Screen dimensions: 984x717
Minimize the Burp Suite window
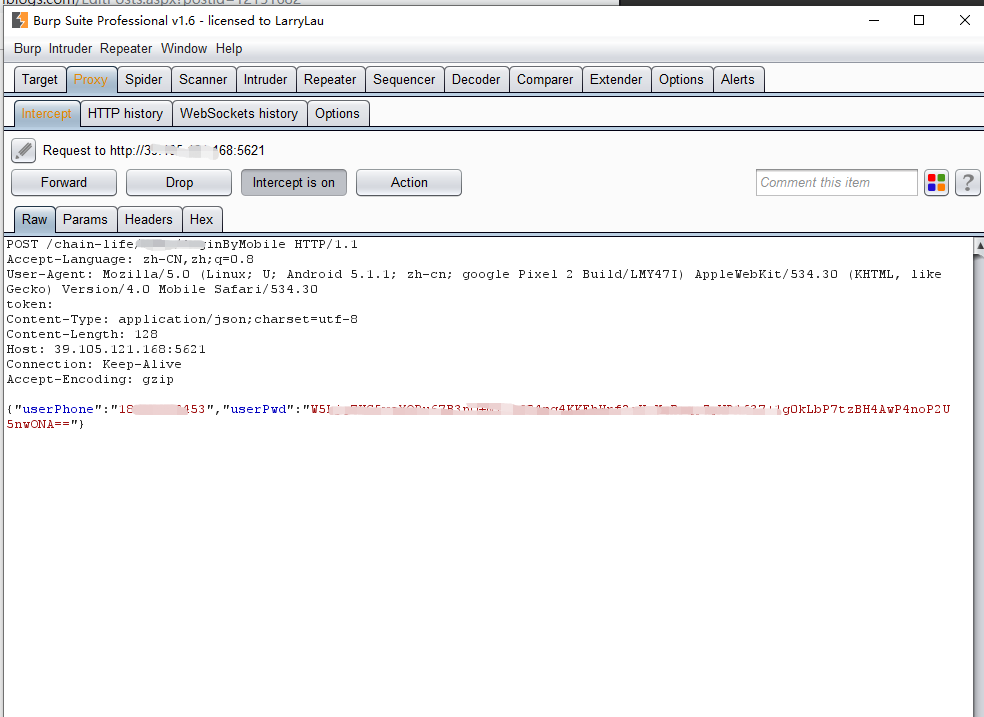874,21
